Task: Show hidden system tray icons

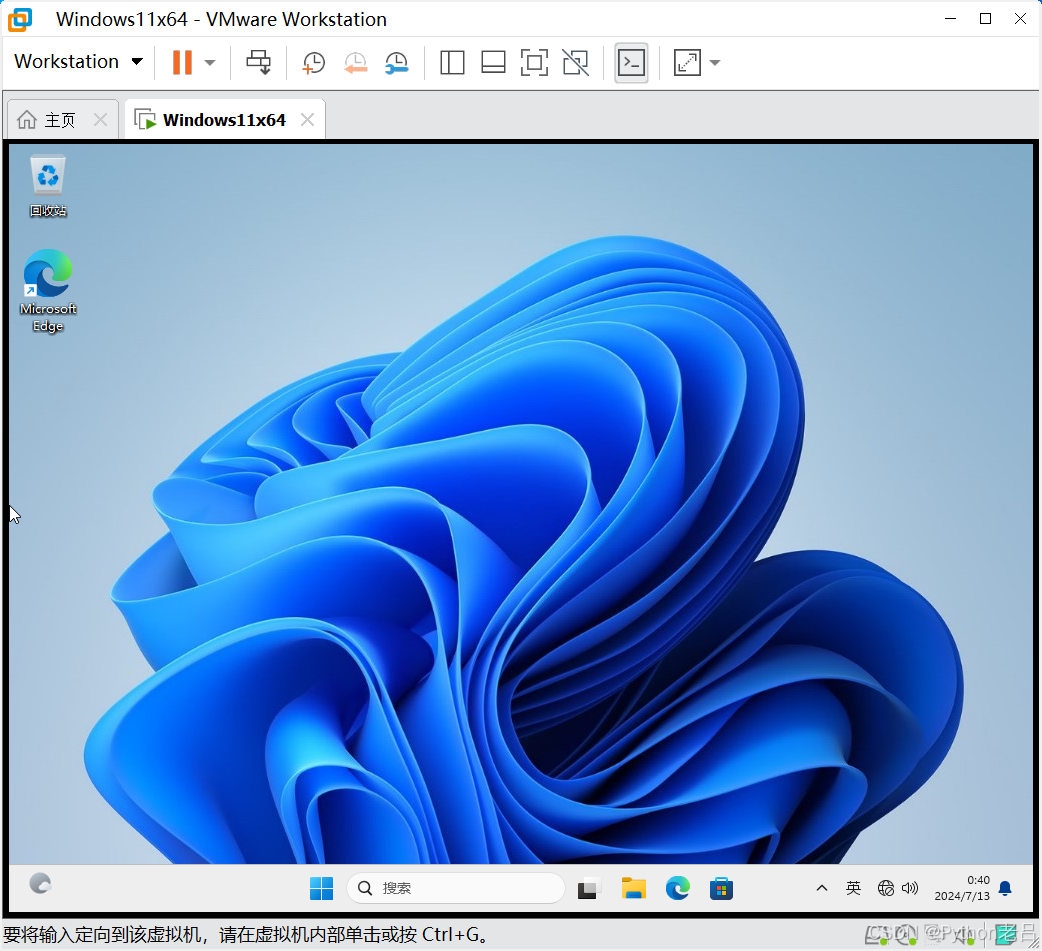Action: point(822,889)
